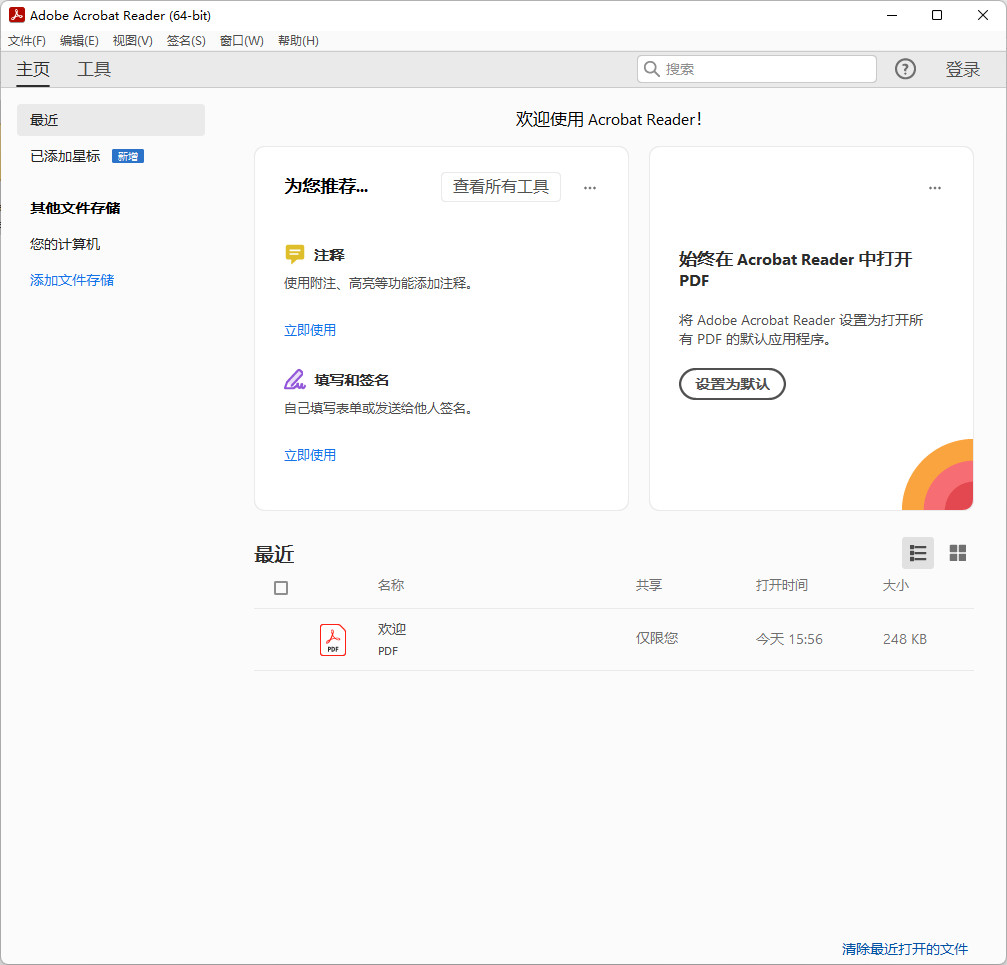Click the 248 KB size cell
1007x965 pixels.
(x=904, y=639)
